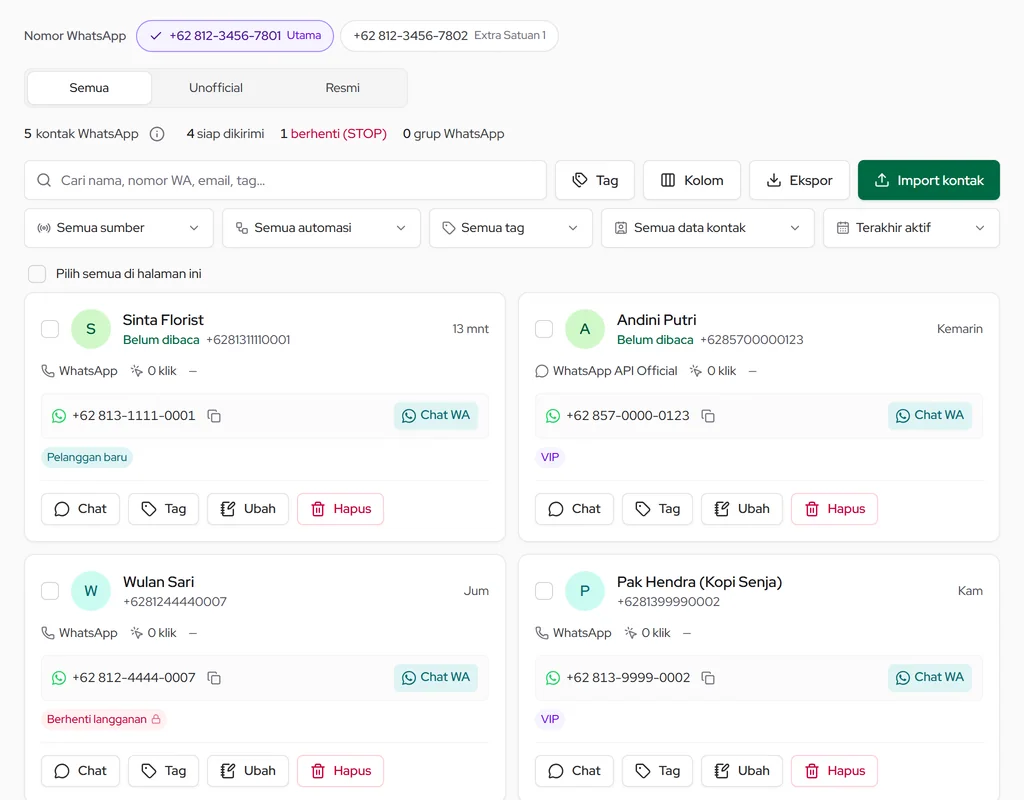Image resolution: width=1024 pixels, height=800 pixels.
Task: Select main number +62 812-3456-7801 Utama
Action: click(235, 36)
